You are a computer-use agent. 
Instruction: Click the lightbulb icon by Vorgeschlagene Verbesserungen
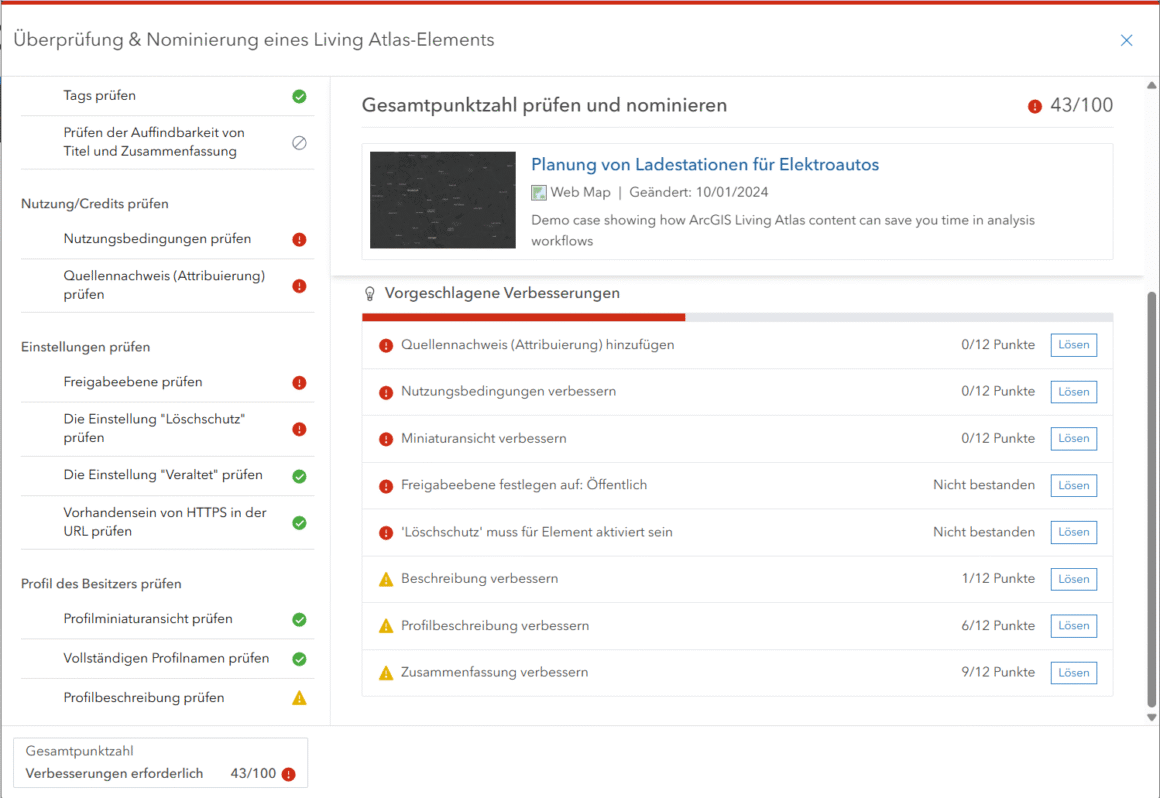(370, 294)
